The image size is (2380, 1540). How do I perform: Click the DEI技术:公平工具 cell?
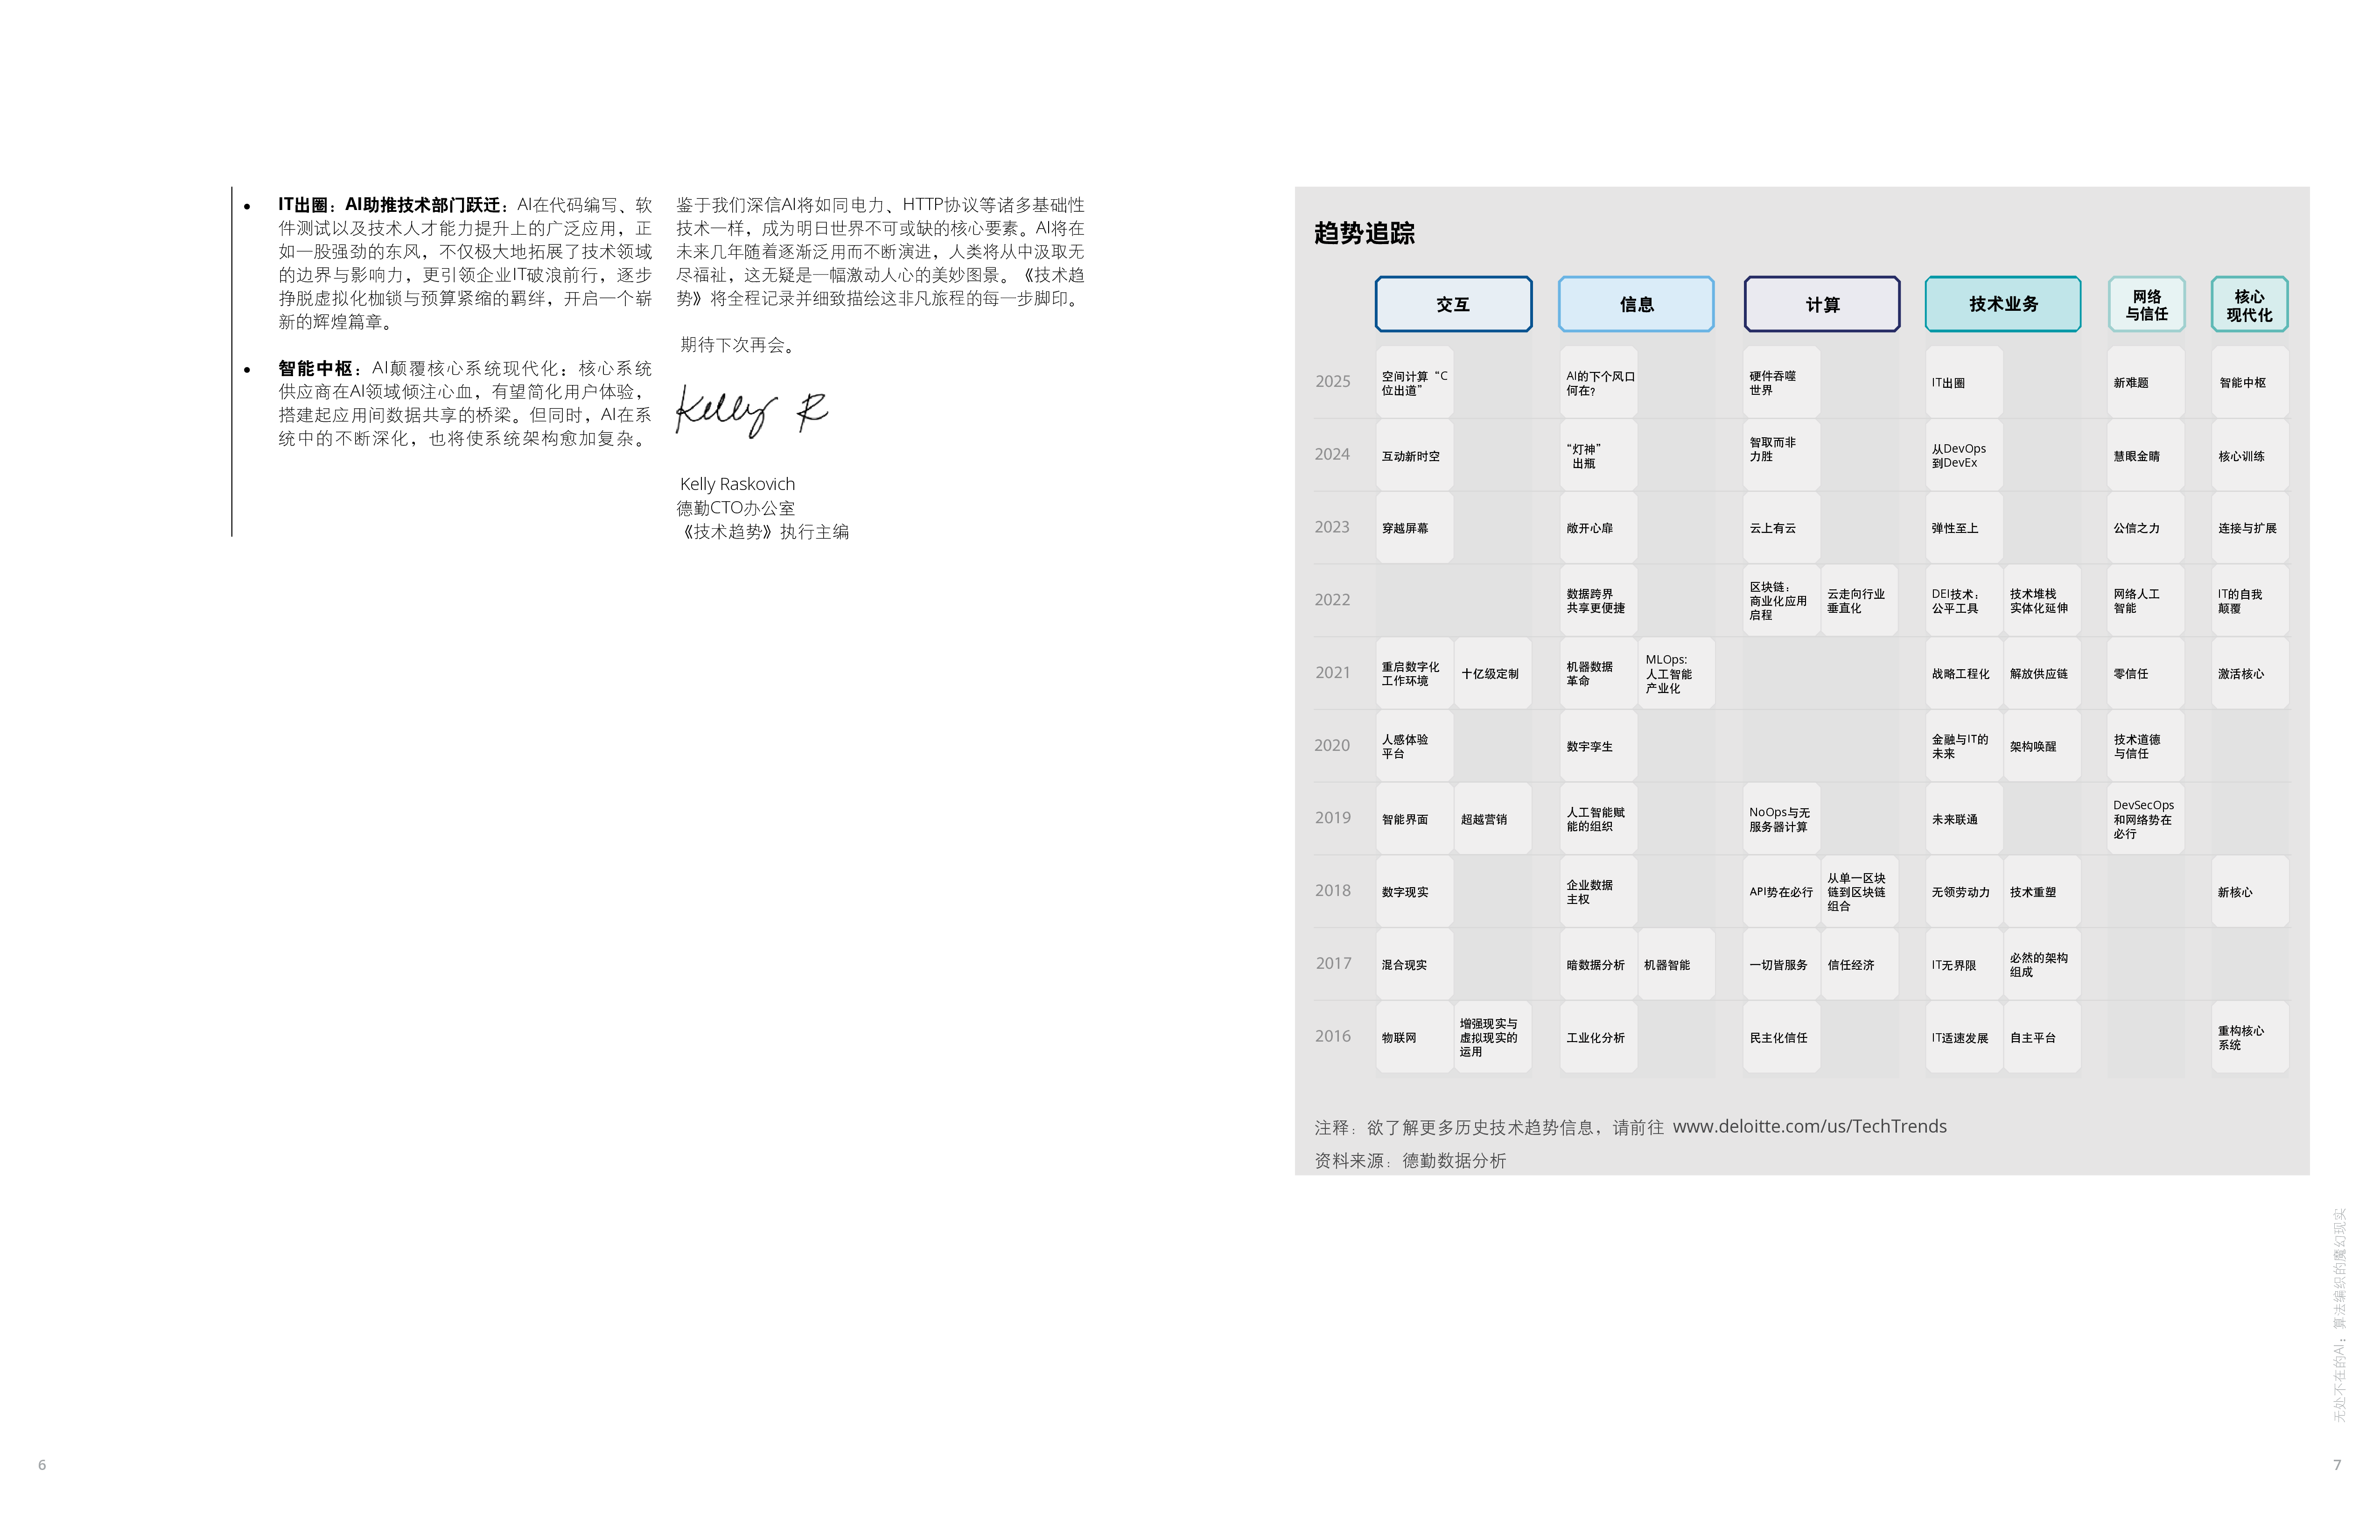coord(1964,600)
